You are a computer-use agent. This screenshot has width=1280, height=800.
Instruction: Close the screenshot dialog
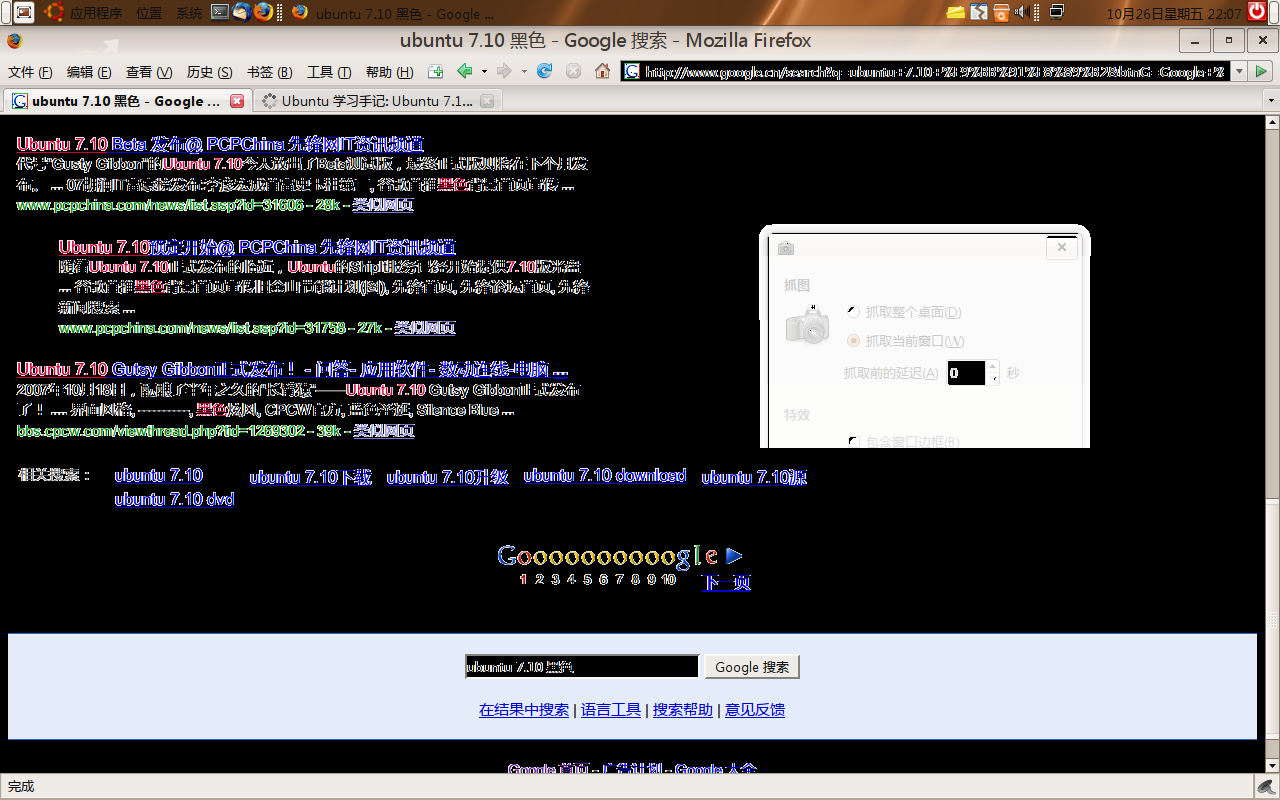(x=1062, y=247)
